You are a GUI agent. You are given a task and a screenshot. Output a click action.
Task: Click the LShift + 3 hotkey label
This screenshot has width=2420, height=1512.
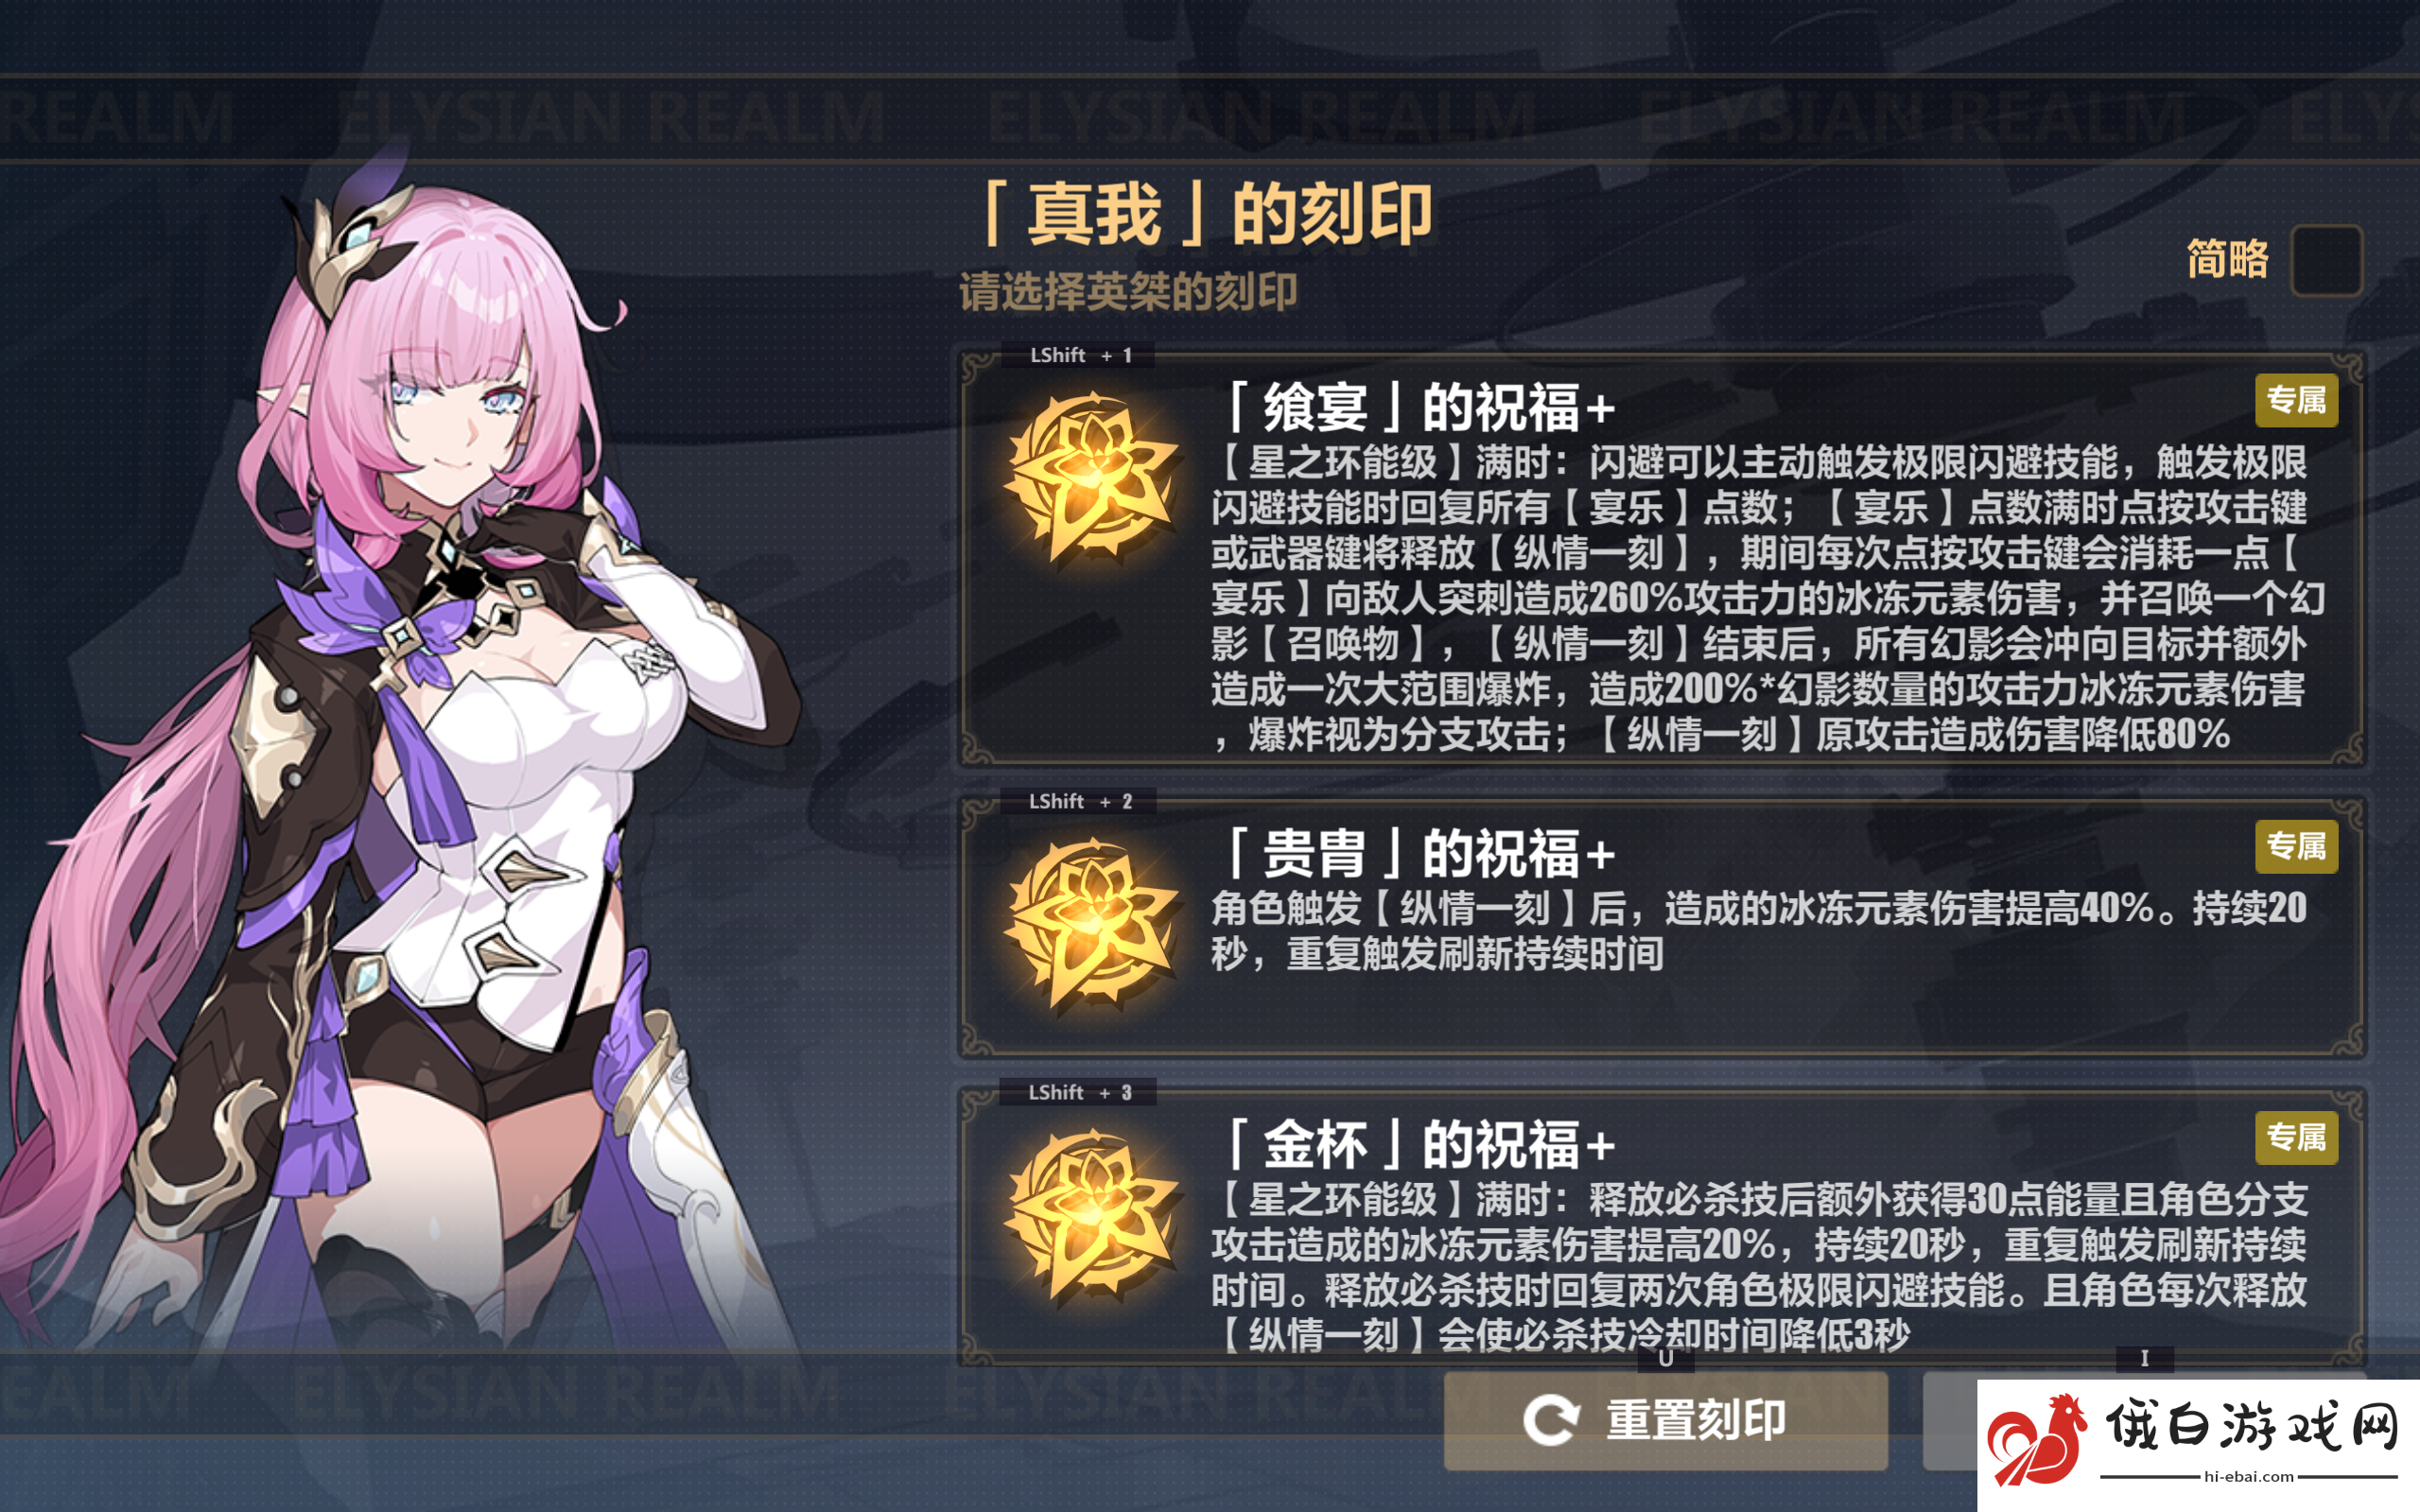coord(1078,1092)
